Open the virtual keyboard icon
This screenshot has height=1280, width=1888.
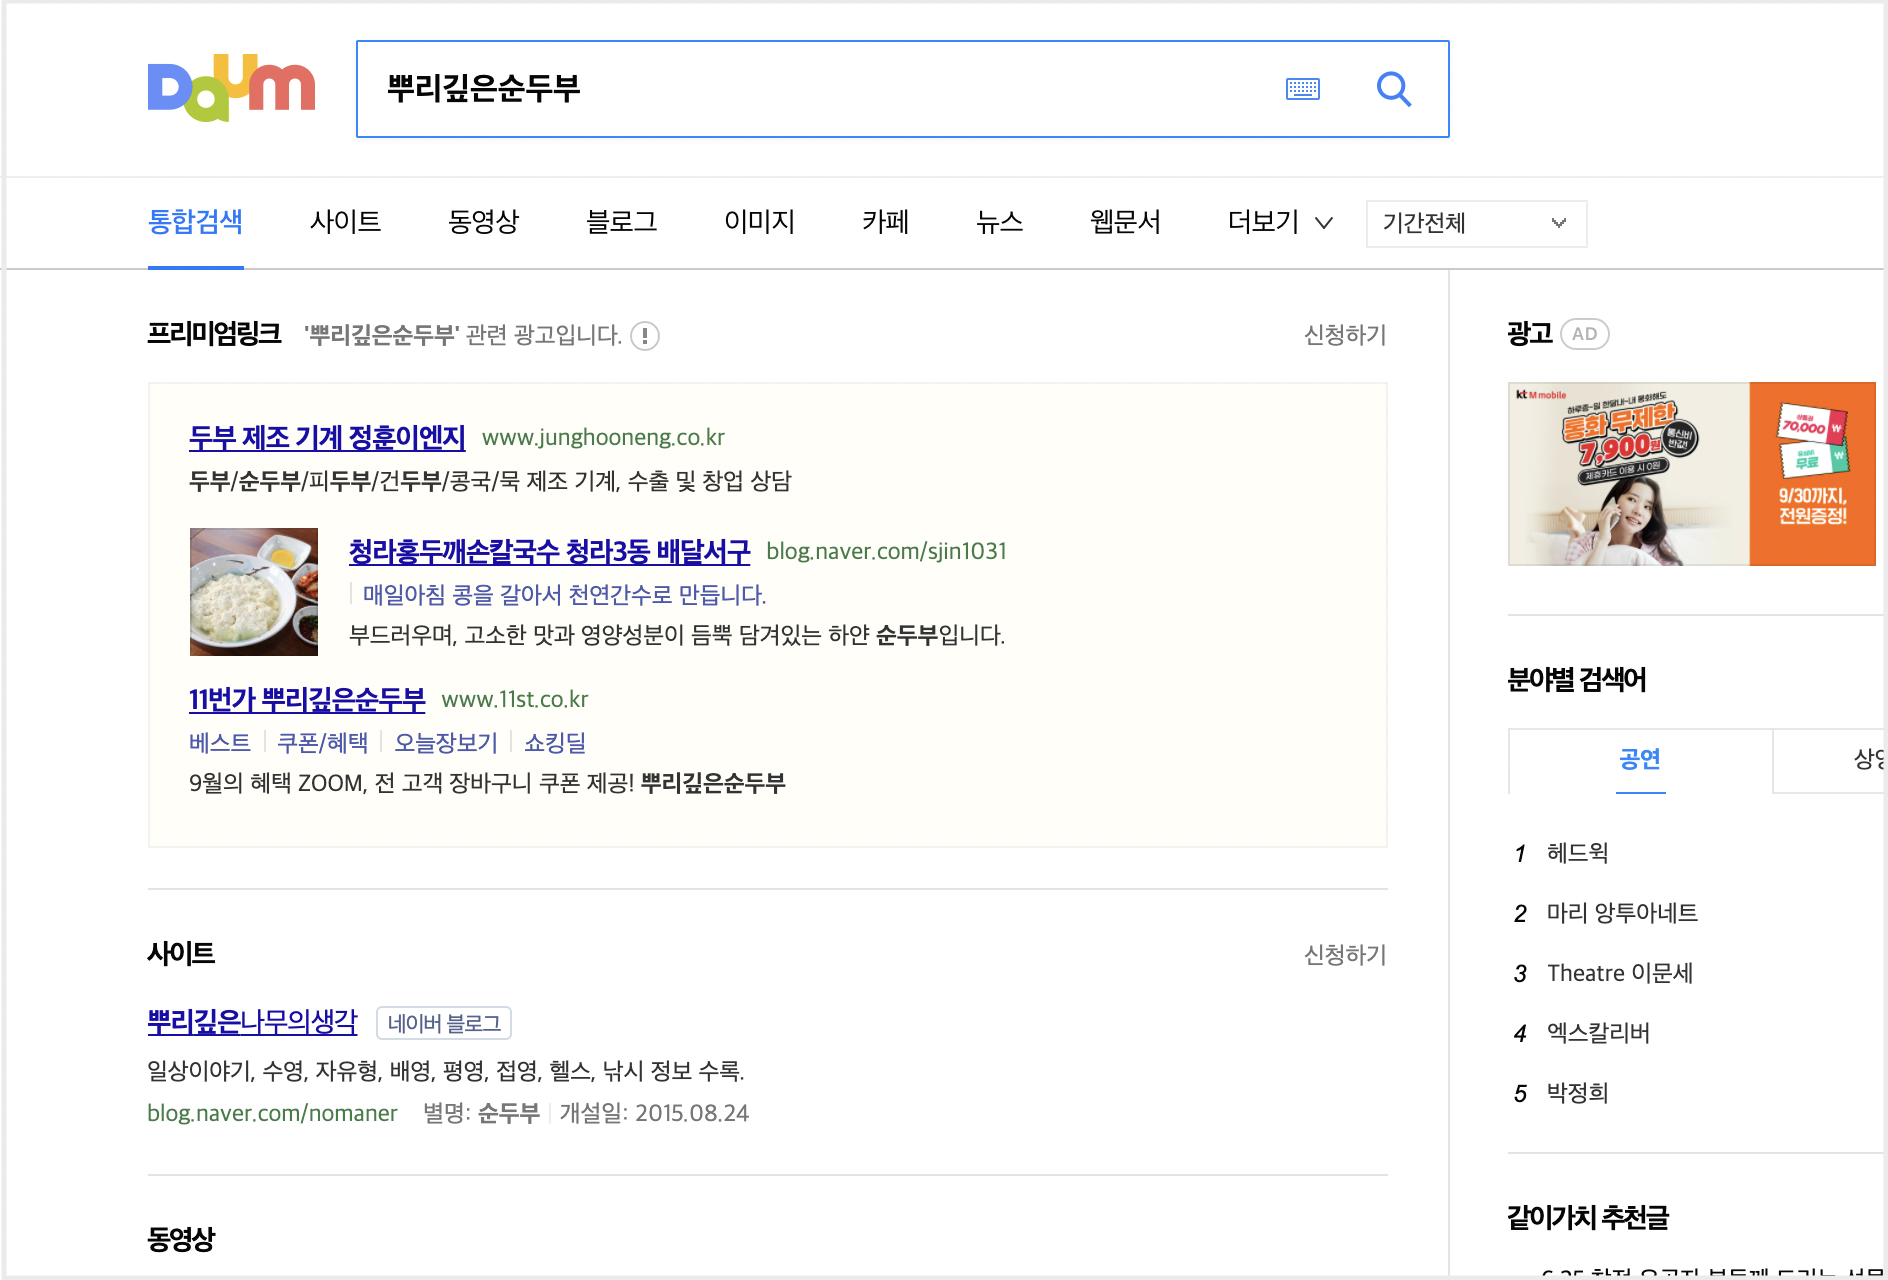pyautogui.click(x=1302, y=89)
